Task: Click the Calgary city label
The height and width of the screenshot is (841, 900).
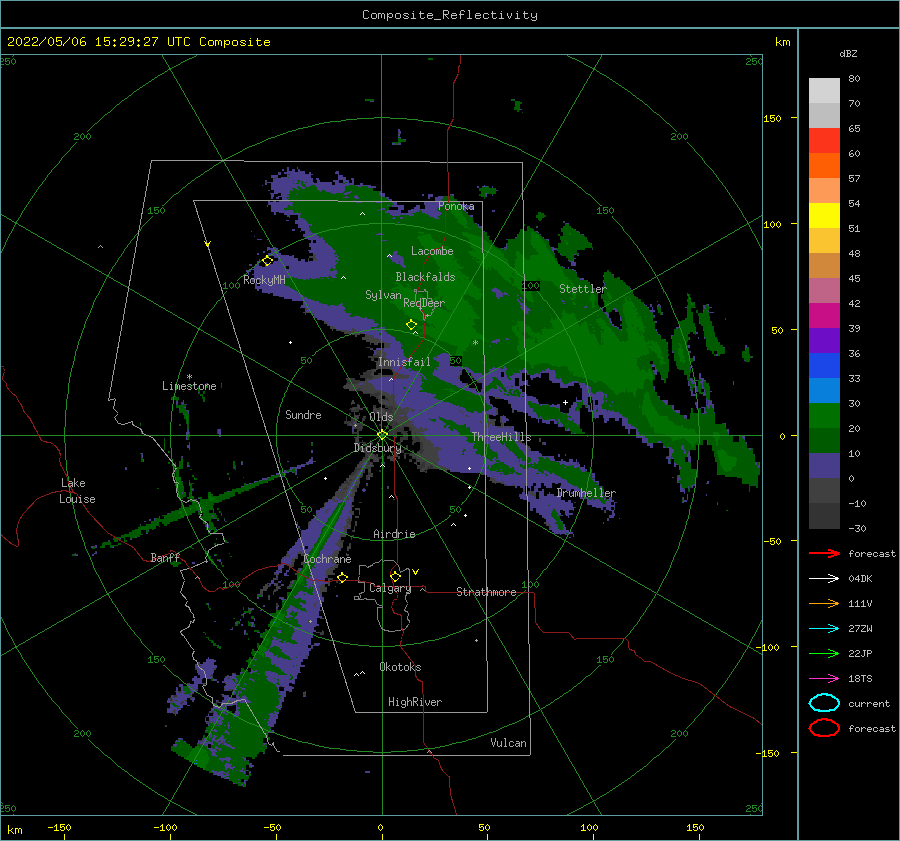Action: pos(390,588)
